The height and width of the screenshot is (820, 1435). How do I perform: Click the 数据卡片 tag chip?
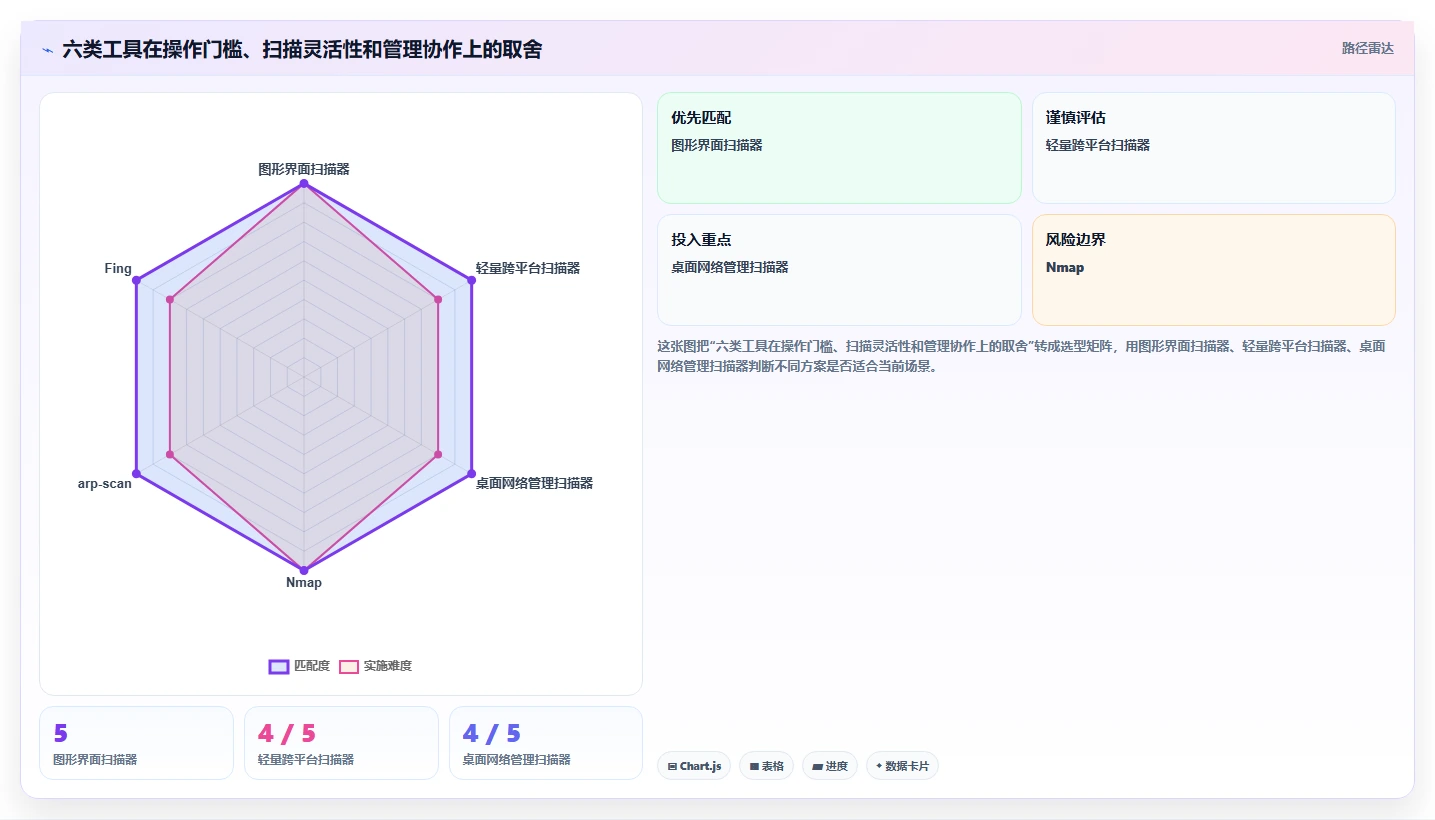click(x=902, y=766)
